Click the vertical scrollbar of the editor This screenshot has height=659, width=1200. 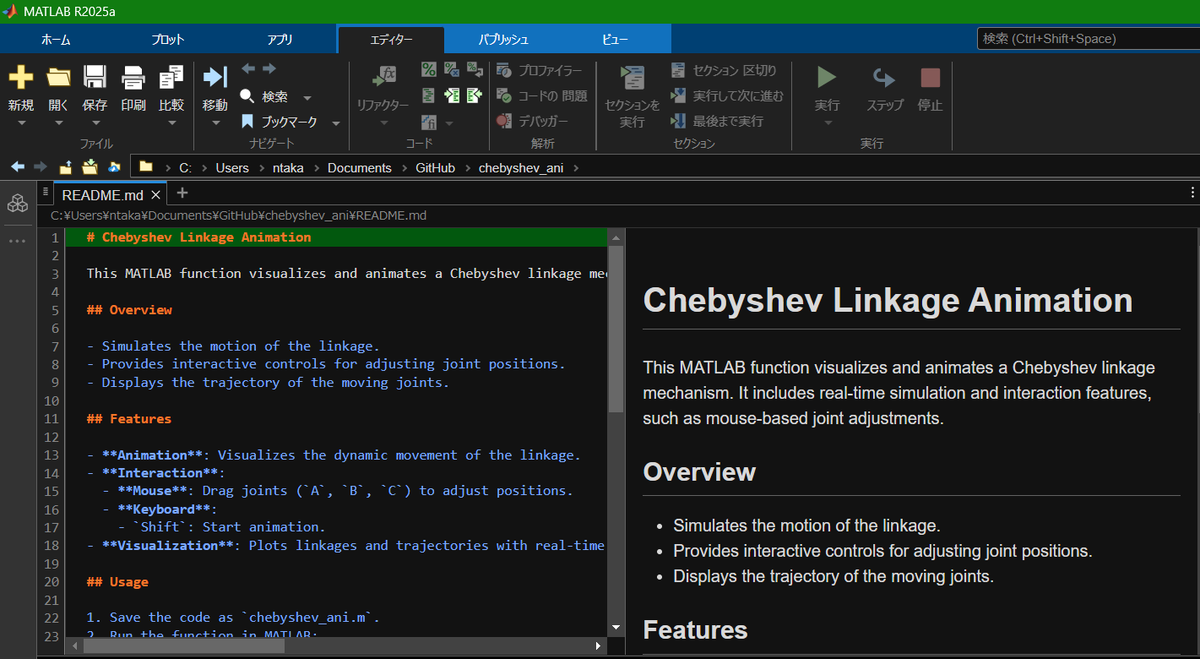(615, 330)
